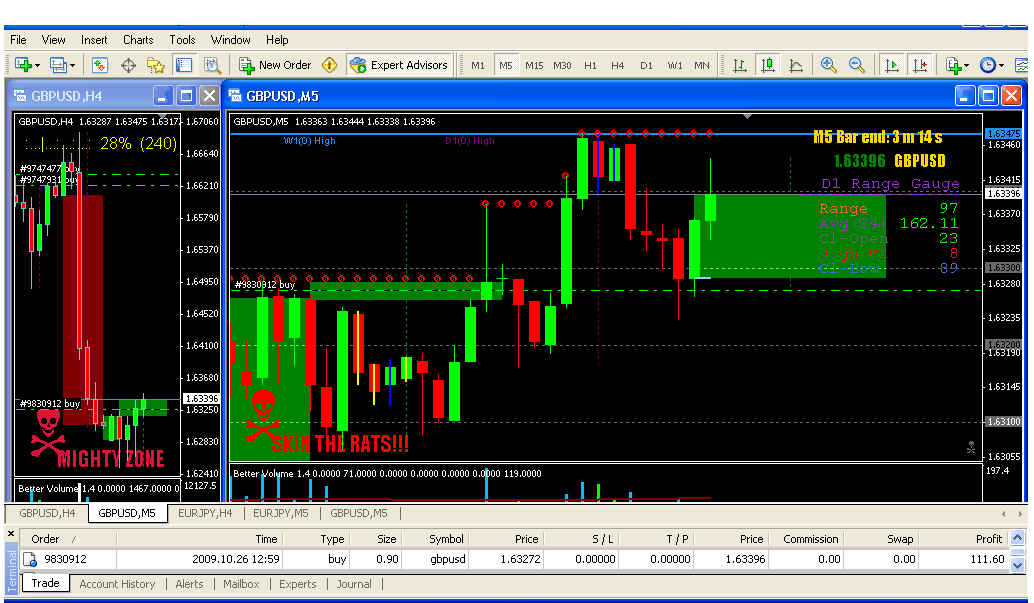This screenshot has height=603, width=1034.
Task: Launch MetaEditor via yellow diamond icon
Action: tap(330, 65)
